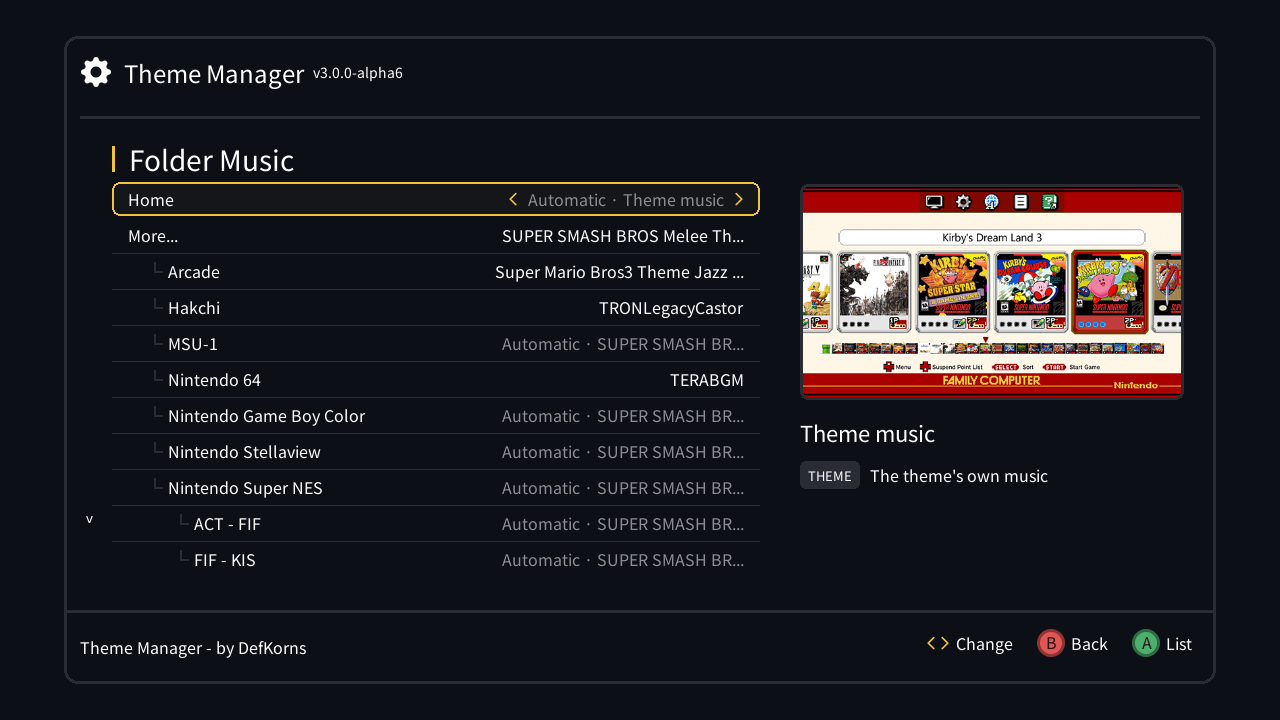This screenshot has width=1280, height=720.
Task: Click TERABGM music value
Action: 707,380
